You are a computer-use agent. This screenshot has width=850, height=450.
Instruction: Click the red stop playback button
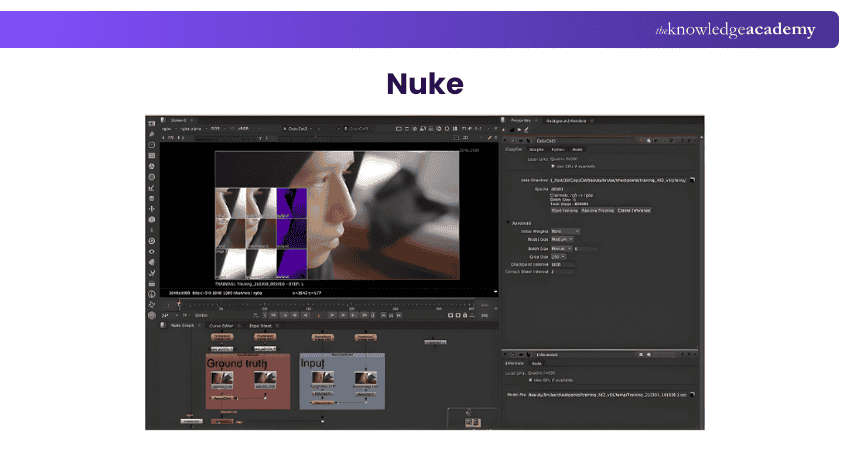tap(319, 315)
